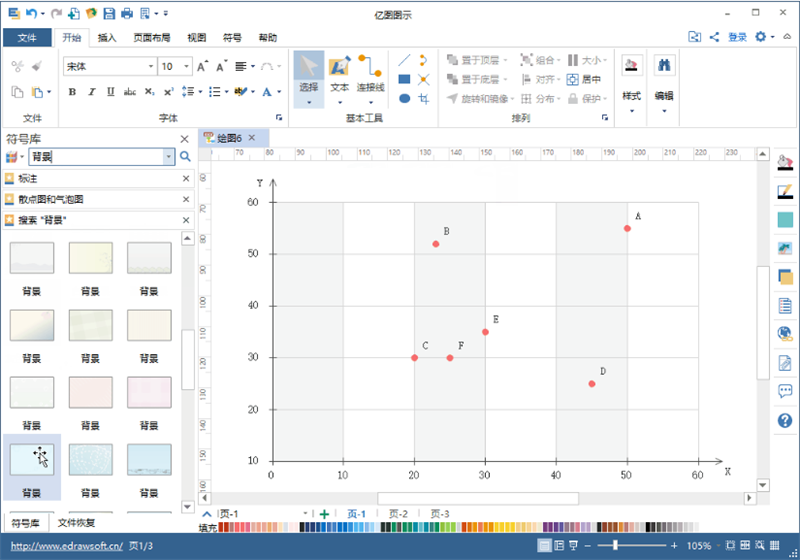This screenshot has width=800, height=560.
Task: Open the 样式 styles gallery
Action: (631, 84)
